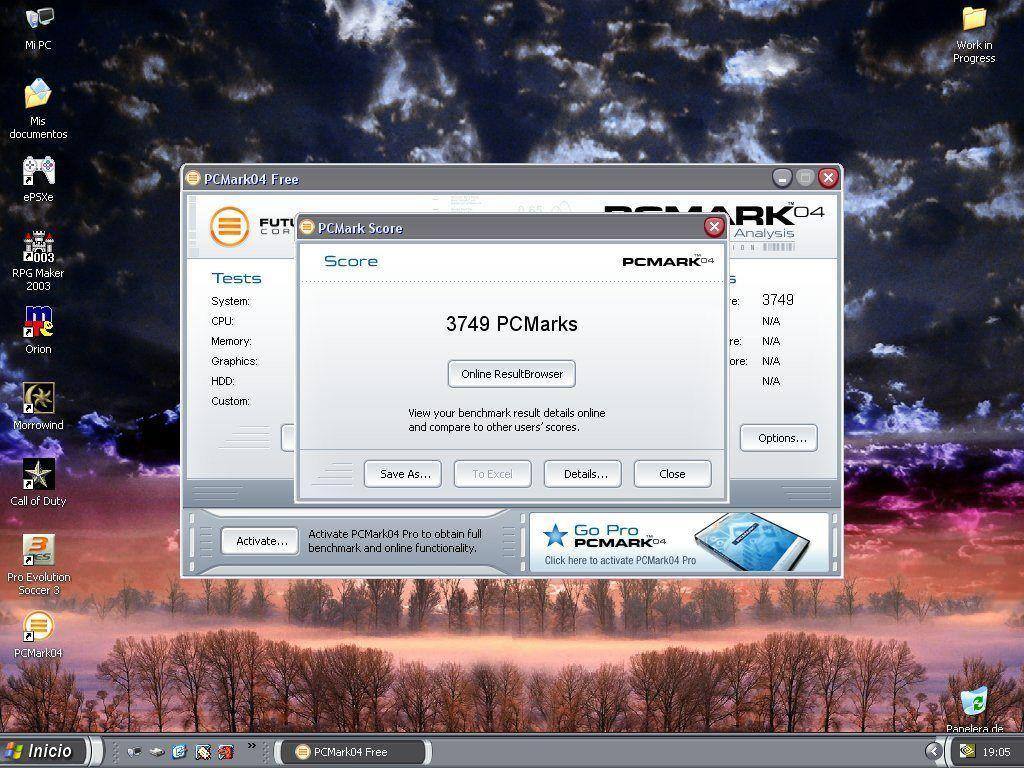Minimize the PCMark04 Free window
The height and width of the screenshot is (768, 1024).
[x=782, y=178]
